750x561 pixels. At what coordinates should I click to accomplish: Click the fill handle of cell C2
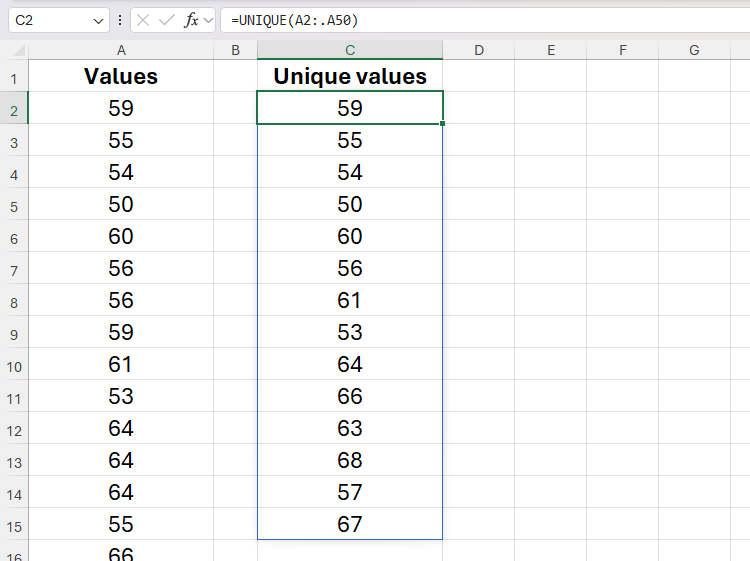(x=442, y=124)
